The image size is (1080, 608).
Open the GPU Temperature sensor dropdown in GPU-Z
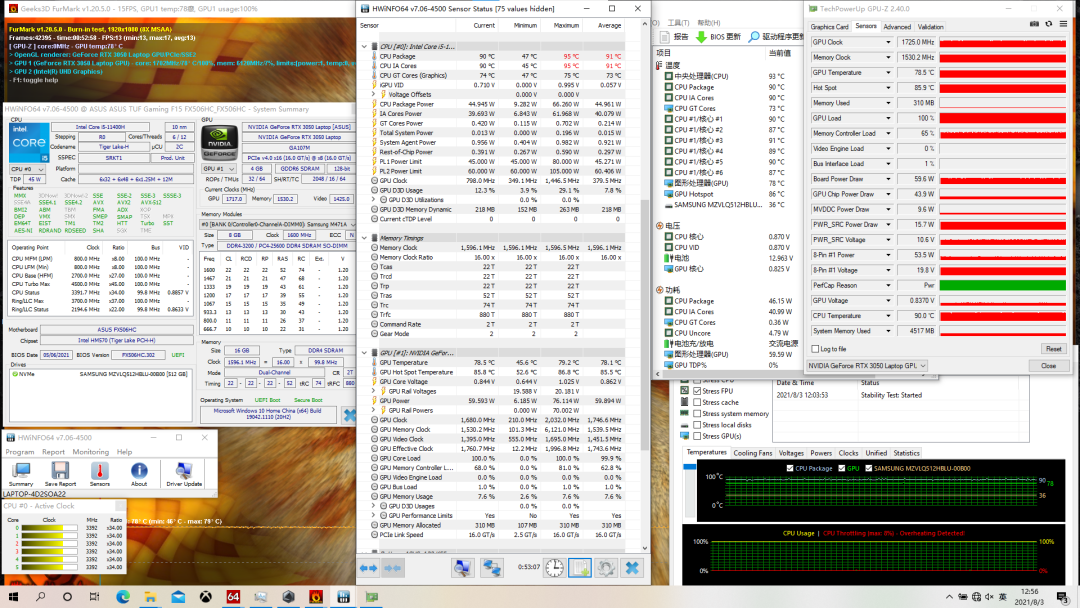tap(888, 72)
